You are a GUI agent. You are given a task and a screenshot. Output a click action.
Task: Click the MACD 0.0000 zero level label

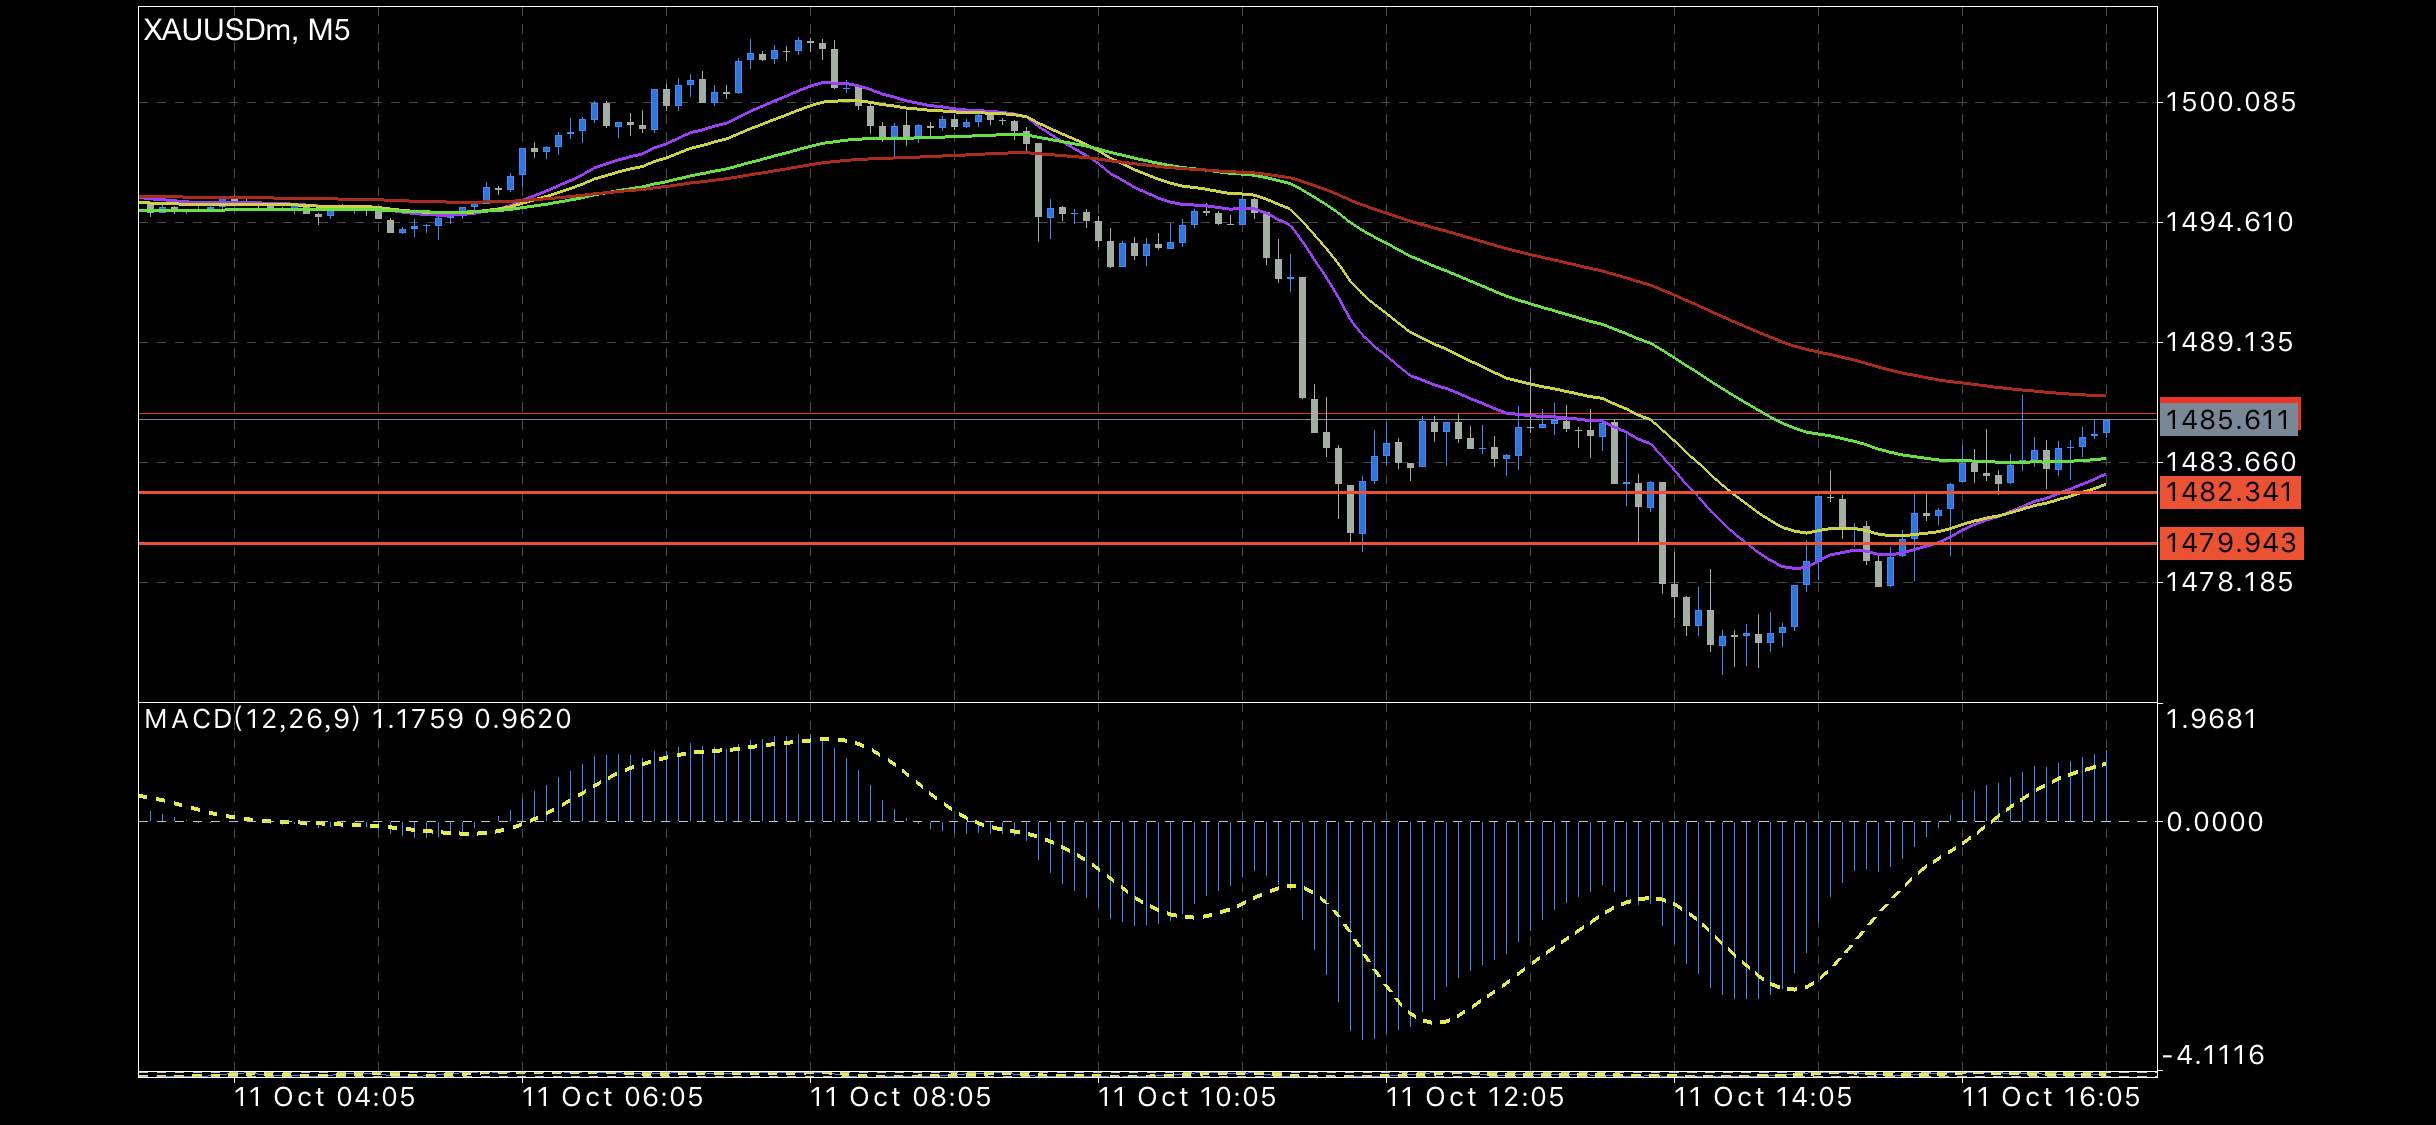point(2212,822)
